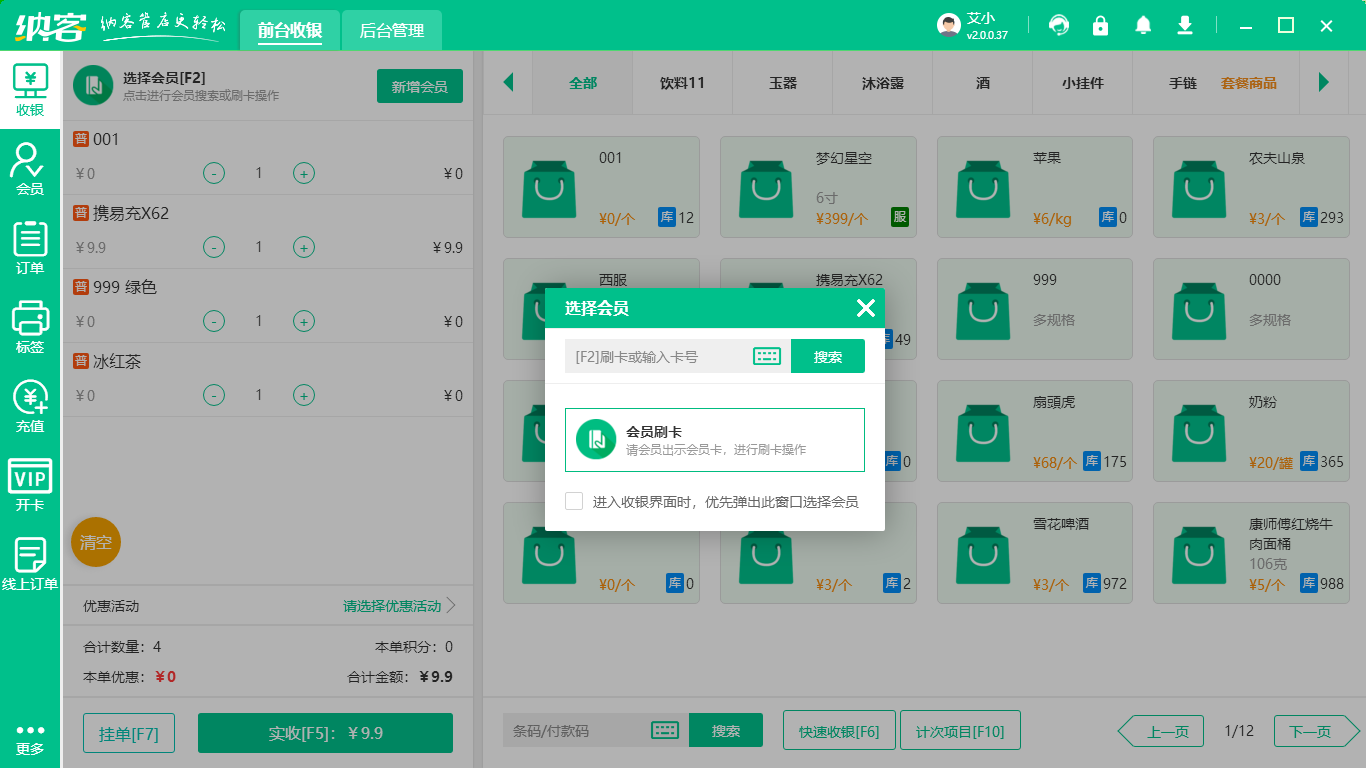Click the card number input field
Screen dimensions: 1366x768
(657, 356)
